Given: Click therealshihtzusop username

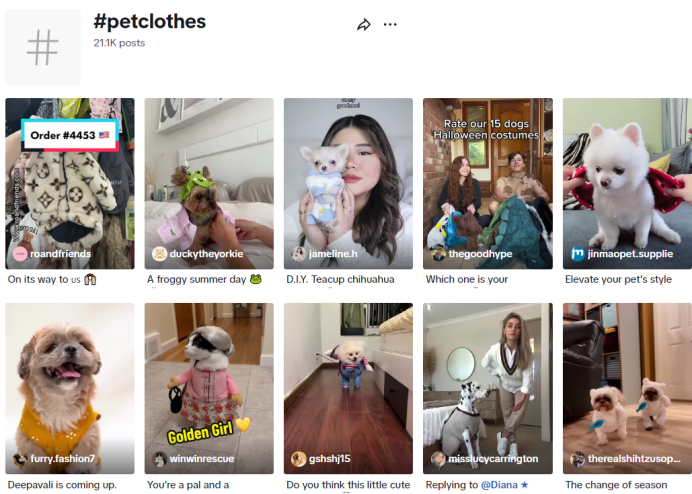Looking at the screenshot, I should pos(633,459).
